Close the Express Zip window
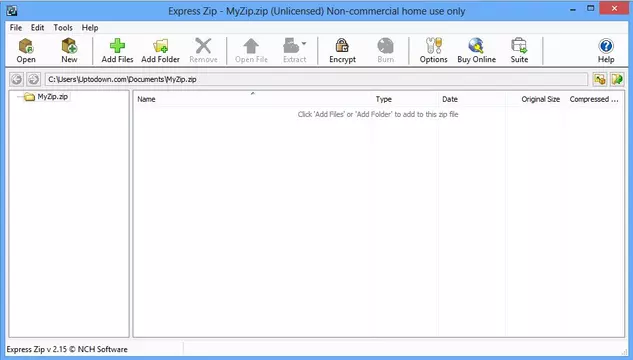633x360 pixels. [x=614, y=8]
